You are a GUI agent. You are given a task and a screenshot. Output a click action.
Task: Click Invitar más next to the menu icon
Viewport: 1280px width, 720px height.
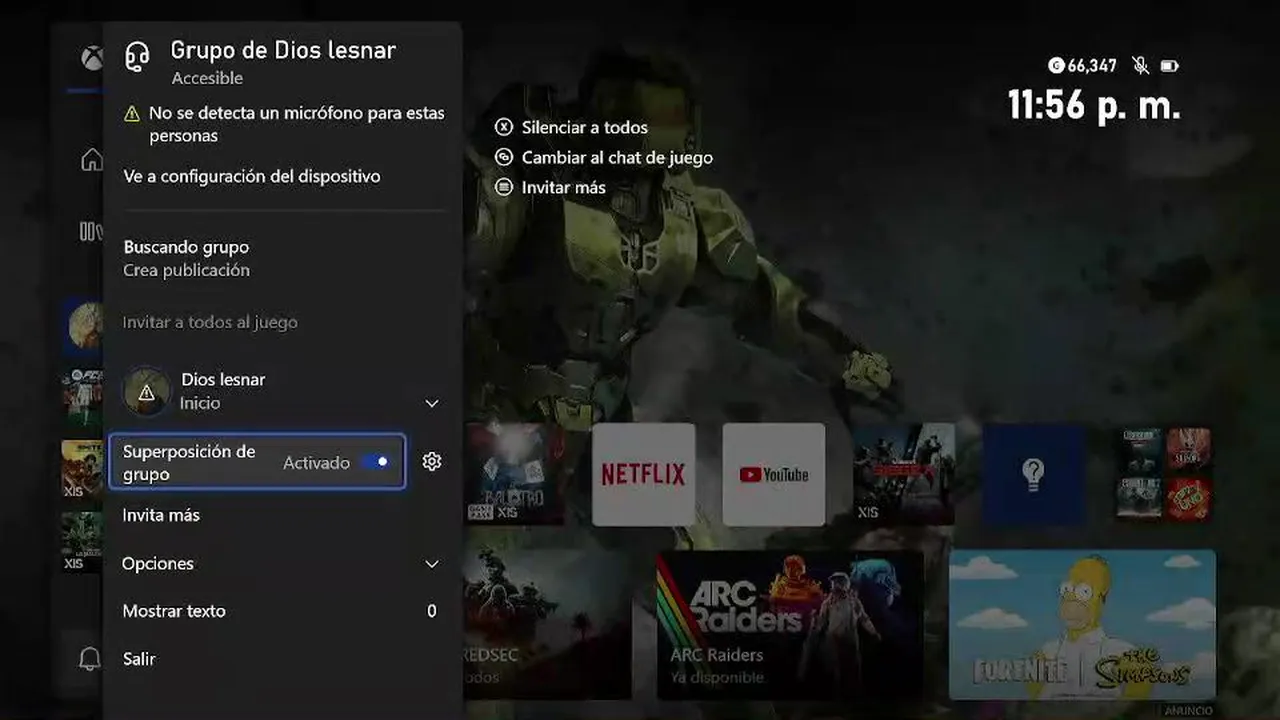(564, 187)
